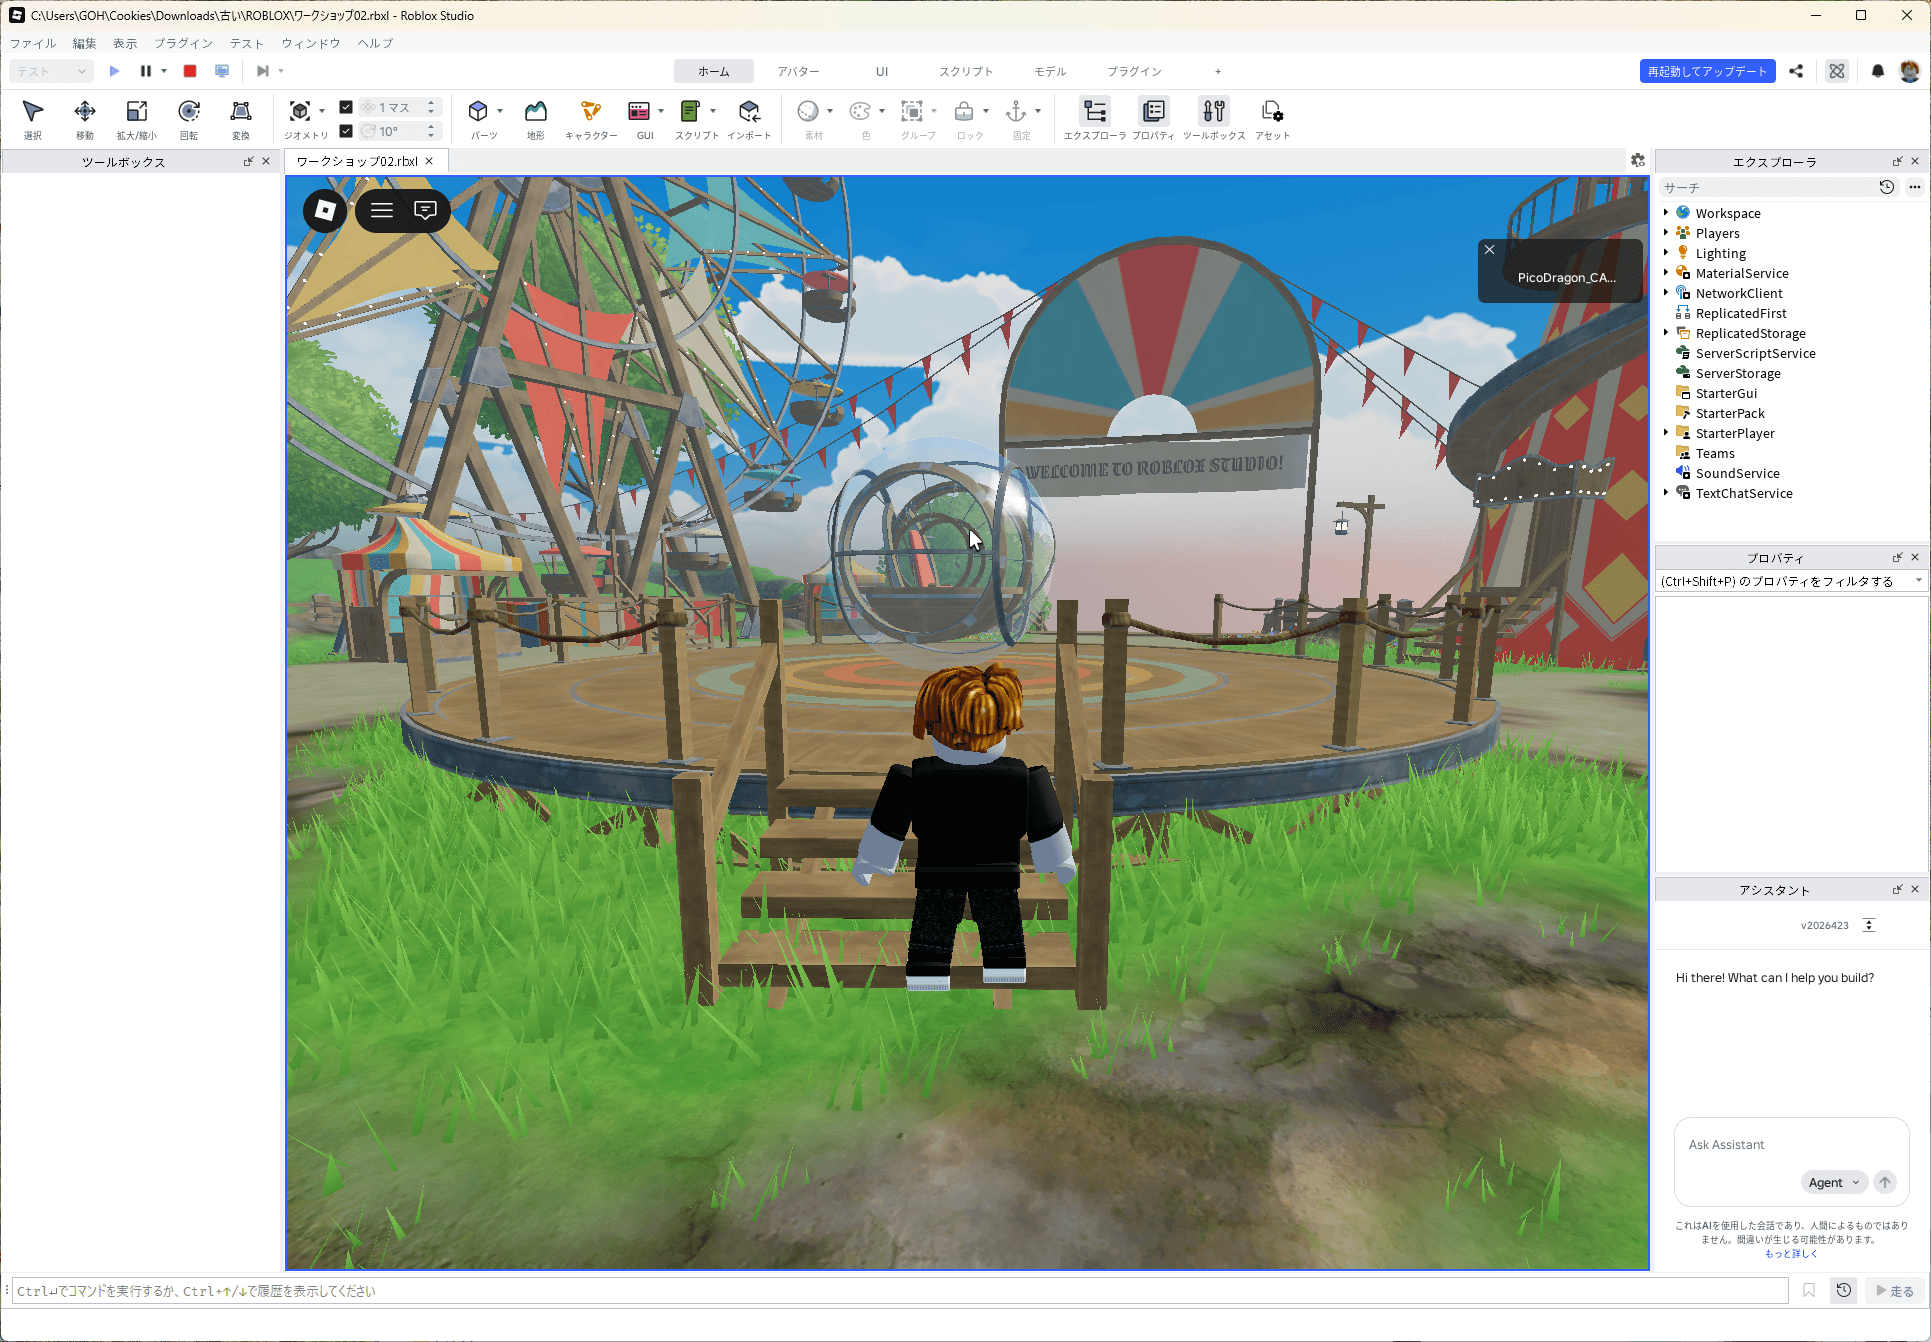Viewport: 1931px width, 1342px height.
Task: Expand the StarterPlayer node
Action: pos(1666,433)
